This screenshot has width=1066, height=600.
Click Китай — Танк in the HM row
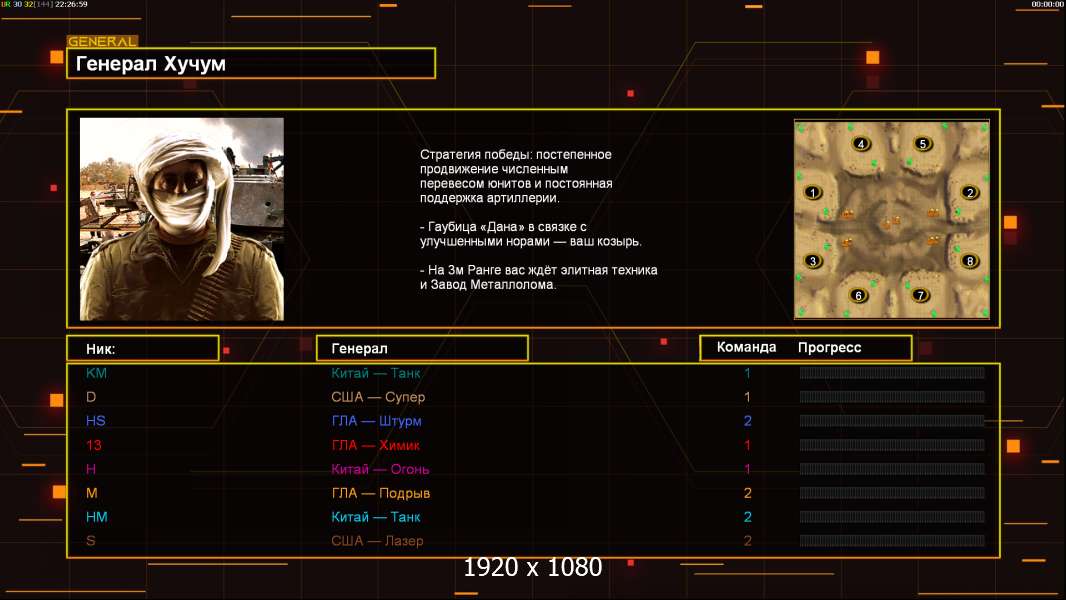(375, 516)
